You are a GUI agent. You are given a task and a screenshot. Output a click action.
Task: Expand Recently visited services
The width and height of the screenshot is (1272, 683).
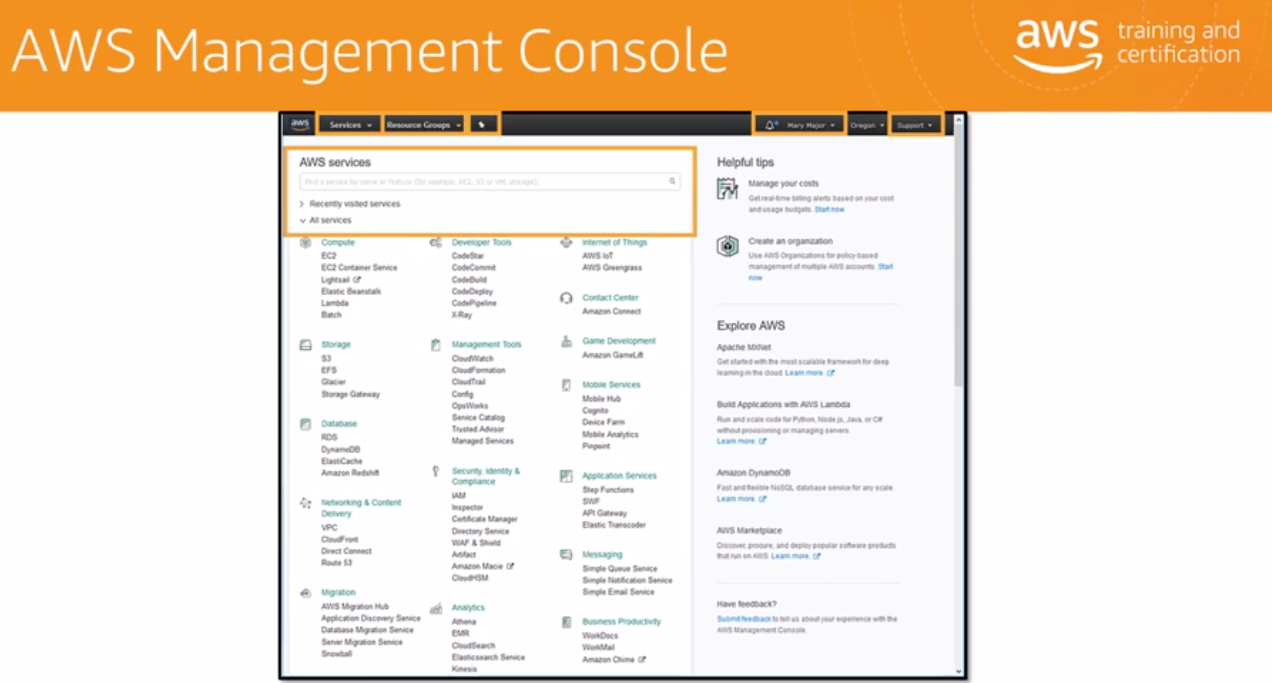coord(350,204)
